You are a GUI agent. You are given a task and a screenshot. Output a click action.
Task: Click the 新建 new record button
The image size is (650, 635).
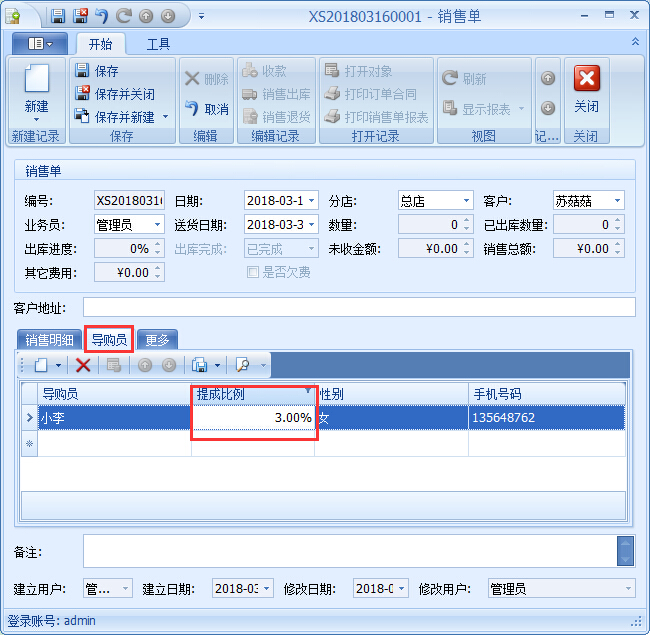[x=36, y=90]
